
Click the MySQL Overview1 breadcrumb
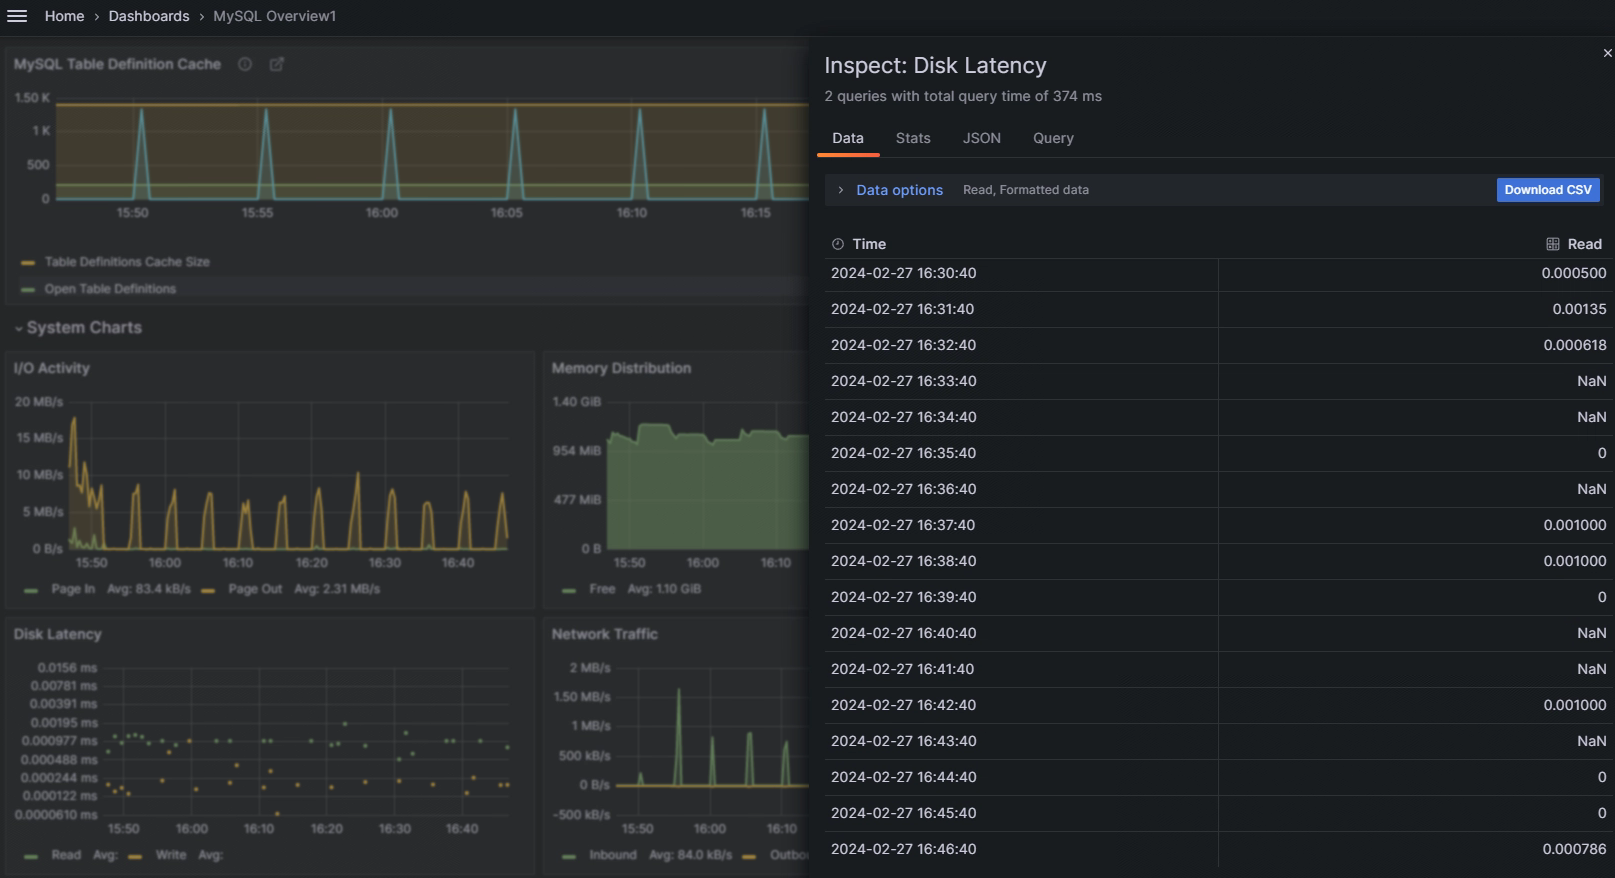pyautogui.click(x=275, y=16)
